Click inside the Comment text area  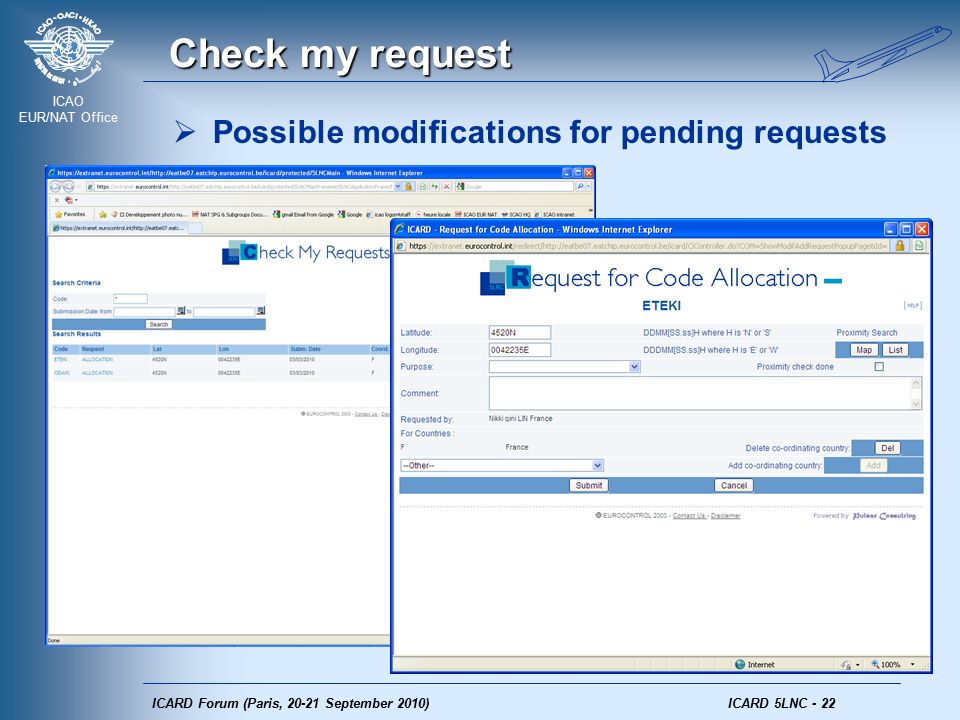click(x=700, y=393)
